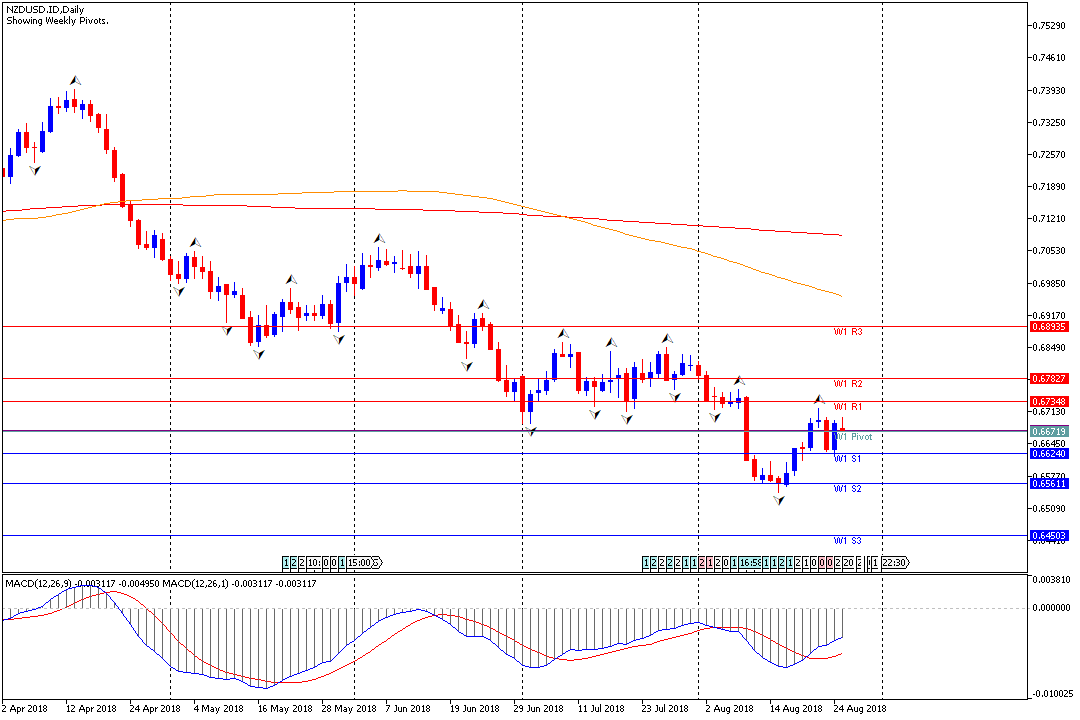This screenshot has width=1080, height=720.
Task: Click the 4 May 2018 date label
Action: pyautogui.click(x=218, y=708)
